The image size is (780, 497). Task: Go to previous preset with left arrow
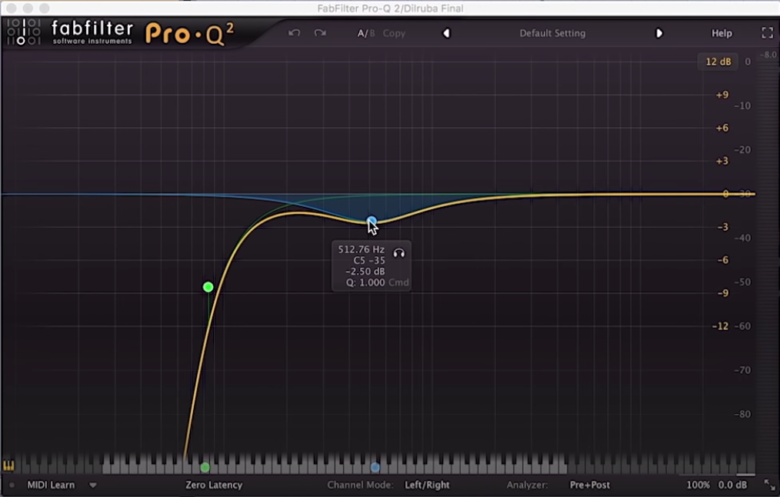pyautogui.click(x=446, y=33)
